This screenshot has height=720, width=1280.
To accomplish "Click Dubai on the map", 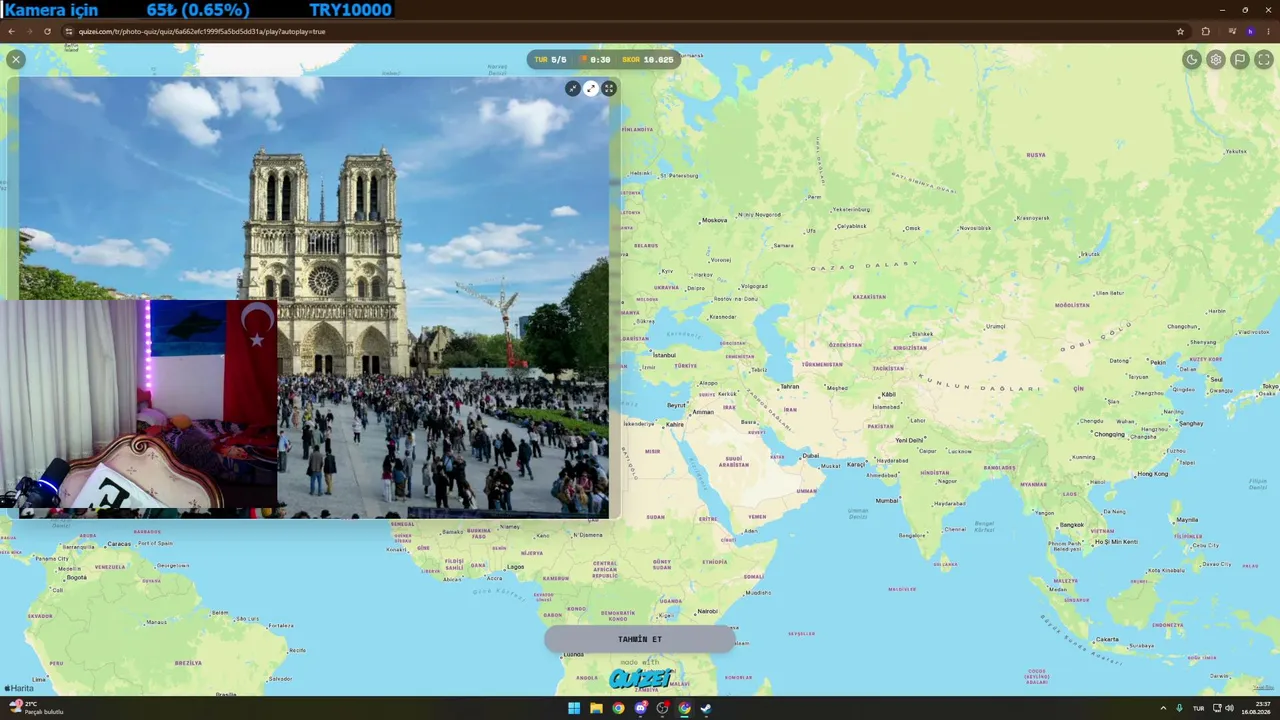I will [x=810, y=456].
